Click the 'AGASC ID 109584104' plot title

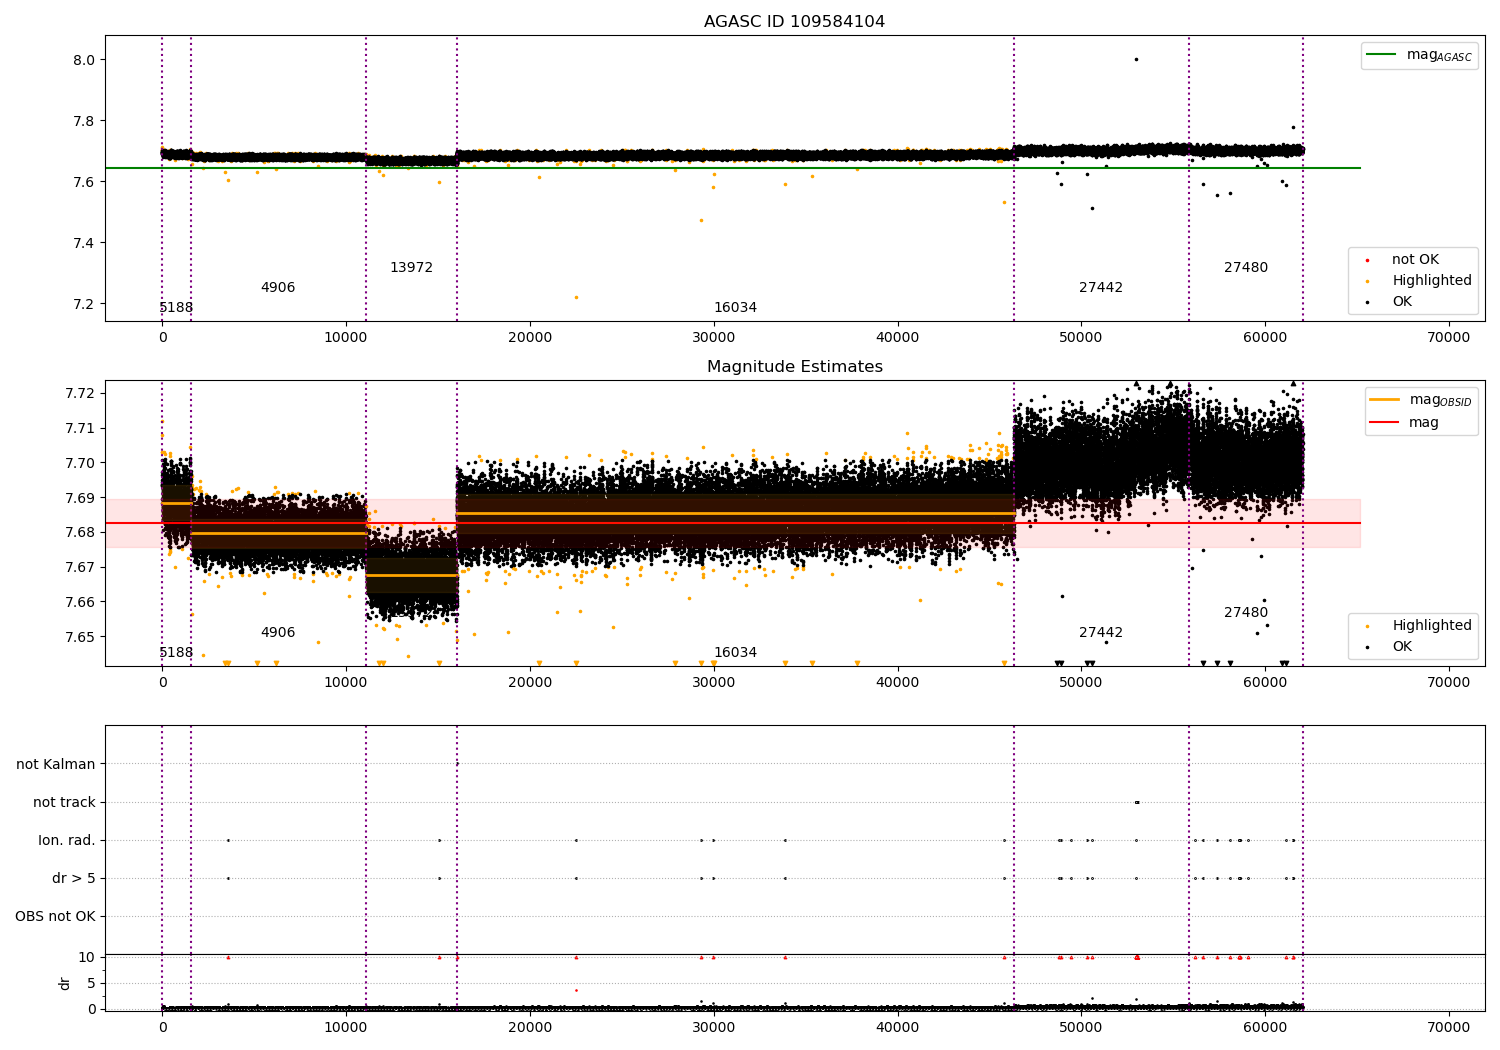794,22
